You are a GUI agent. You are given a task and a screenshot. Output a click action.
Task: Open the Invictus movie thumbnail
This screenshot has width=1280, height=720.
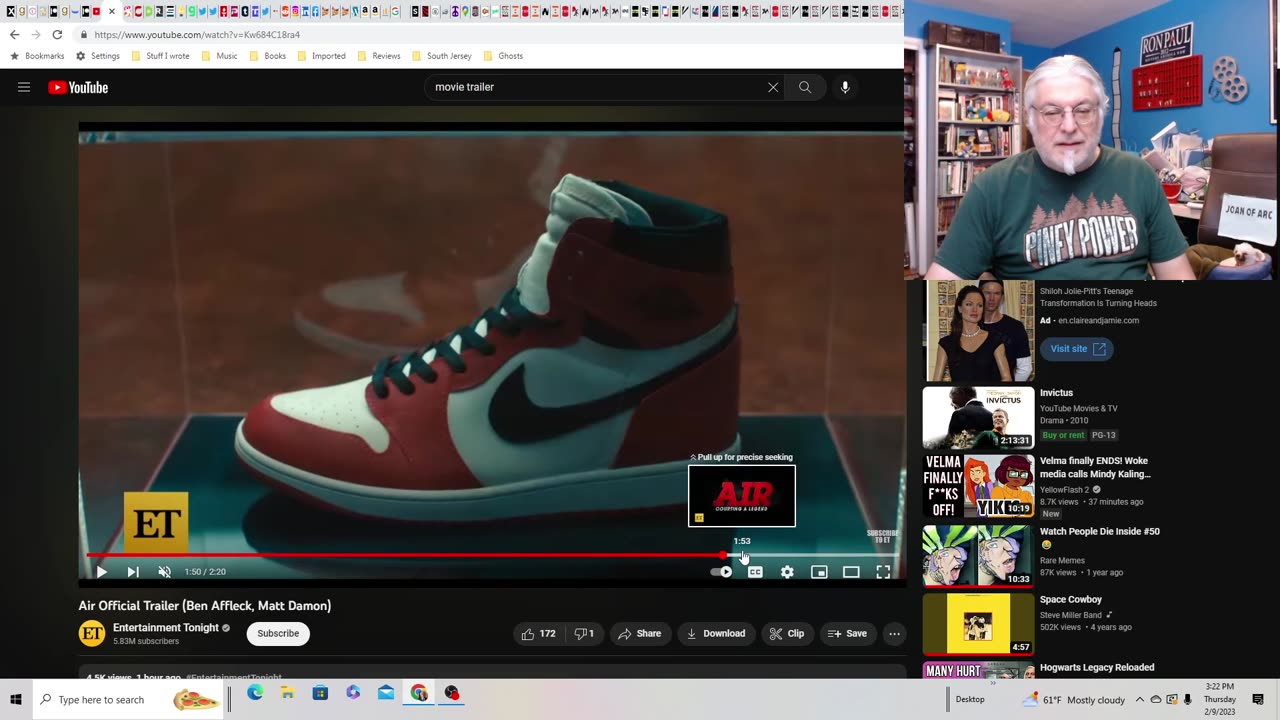[978, 417]
